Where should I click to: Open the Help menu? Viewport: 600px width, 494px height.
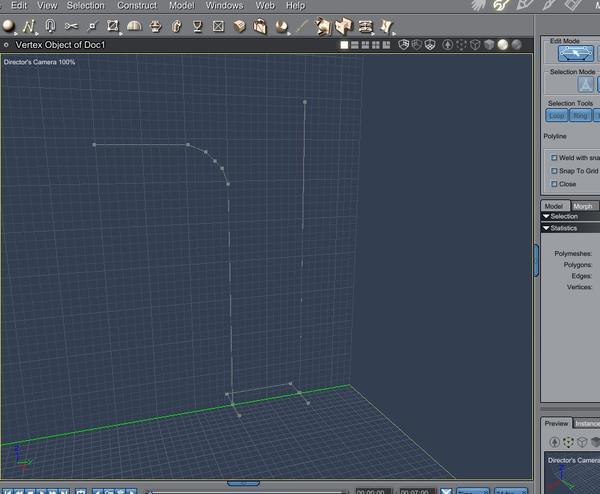295,5
